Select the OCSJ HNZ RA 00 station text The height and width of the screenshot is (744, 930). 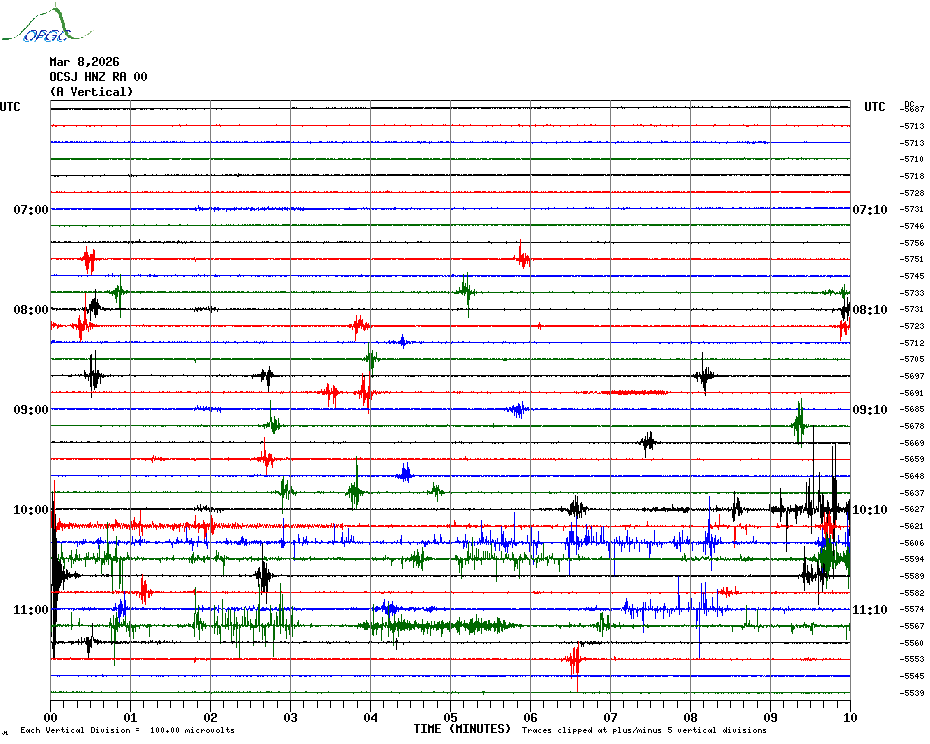point(98,77)
